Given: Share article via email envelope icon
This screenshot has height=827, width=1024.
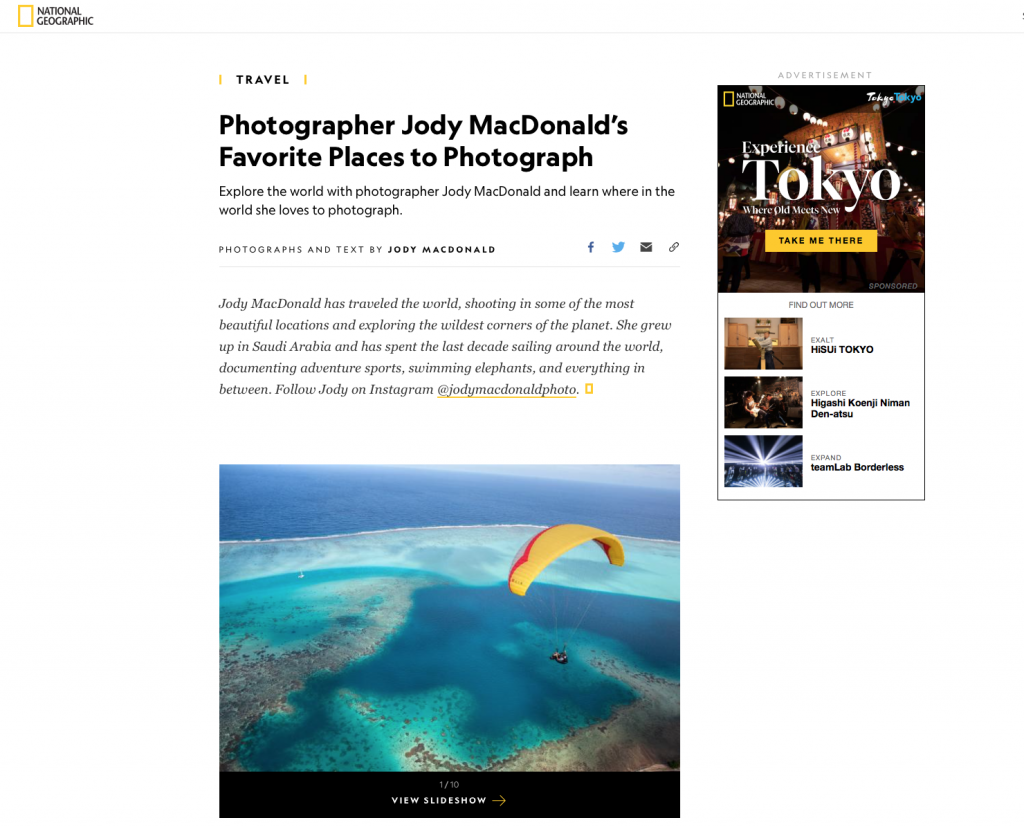Looking at the screenshot, I should point(646,247).
